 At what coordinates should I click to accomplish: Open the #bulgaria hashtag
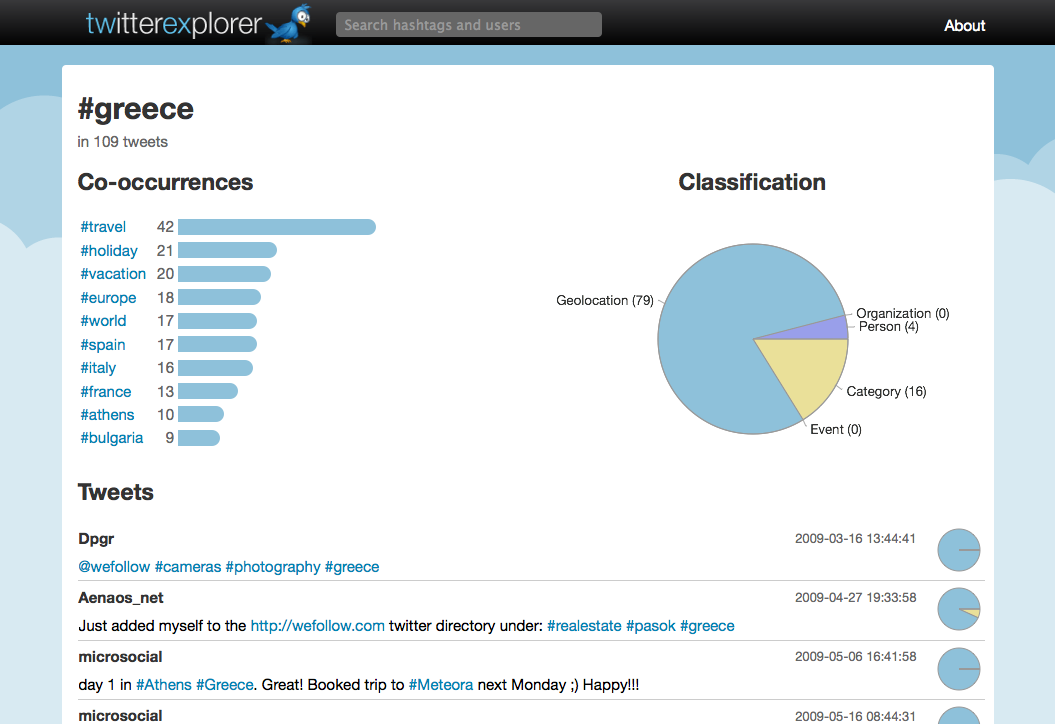112,438
